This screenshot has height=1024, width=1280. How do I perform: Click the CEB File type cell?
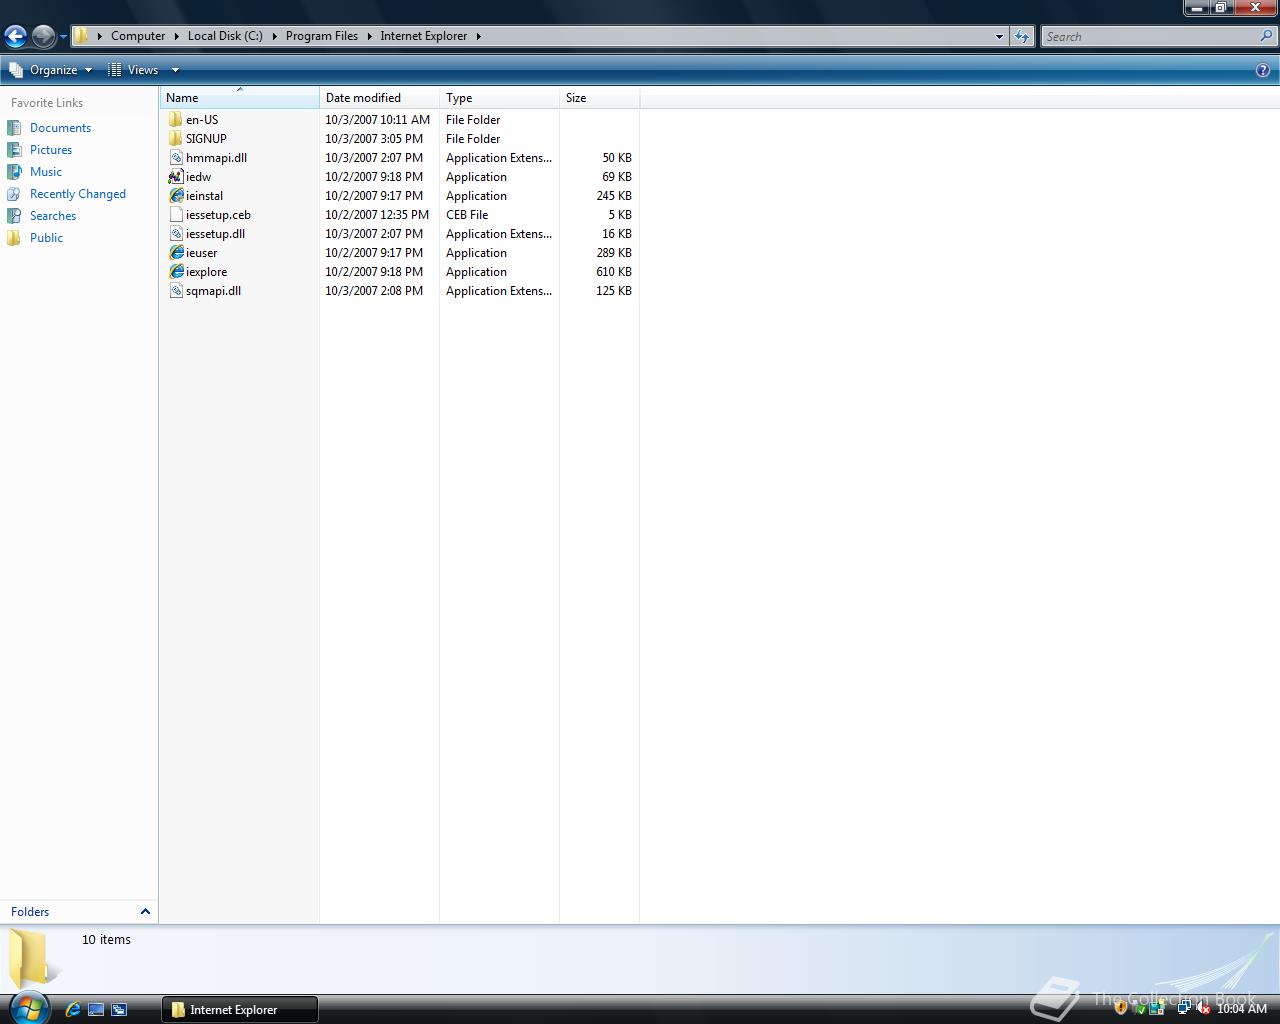point(467,215)
